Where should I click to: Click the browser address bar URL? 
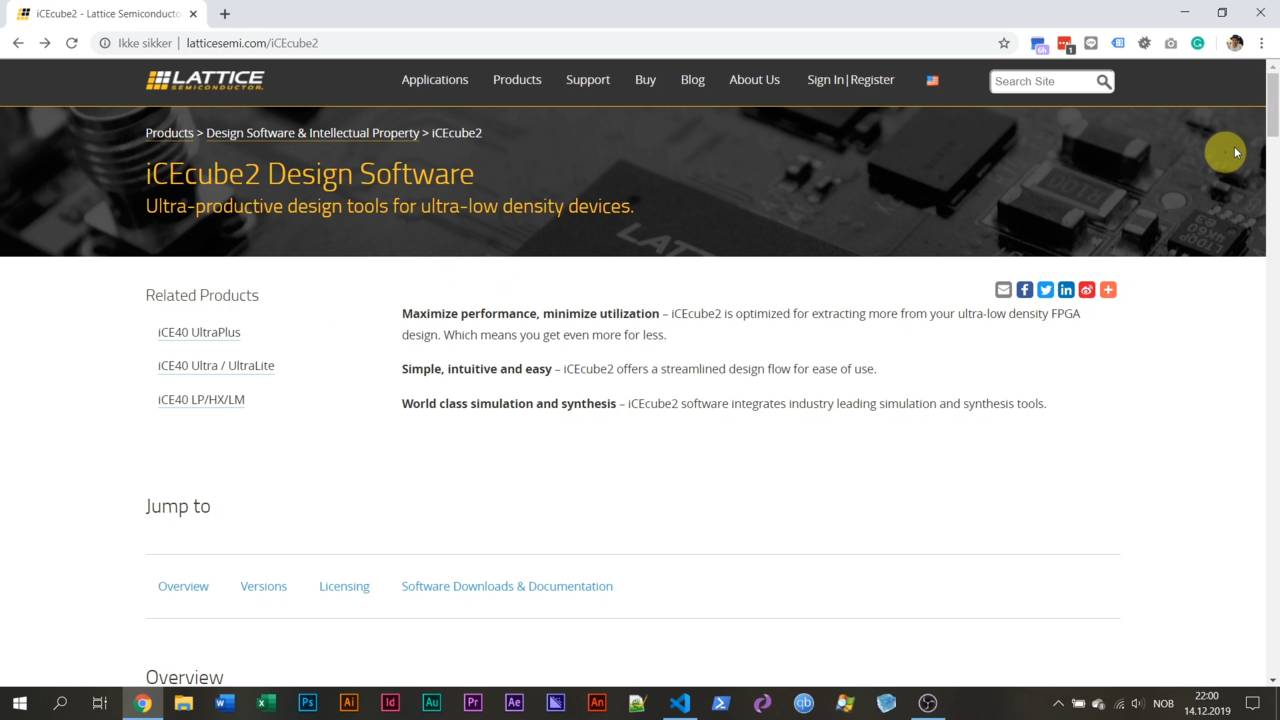coord(252,43)
